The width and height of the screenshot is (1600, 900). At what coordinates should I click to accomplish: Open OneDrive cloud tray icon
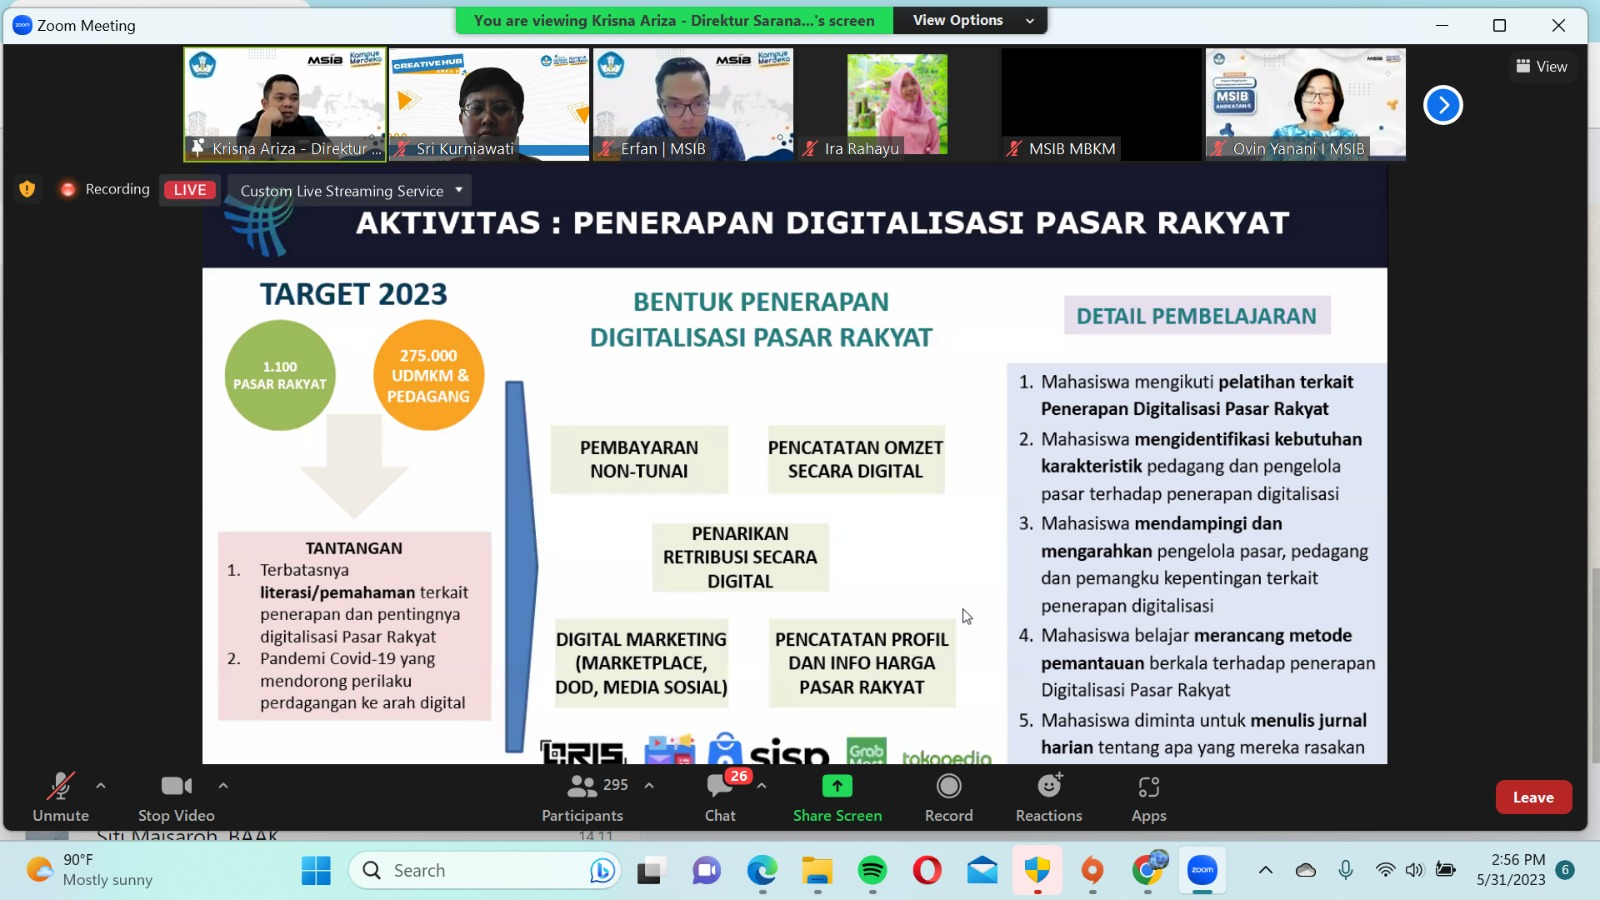(x=1306, y=870)
